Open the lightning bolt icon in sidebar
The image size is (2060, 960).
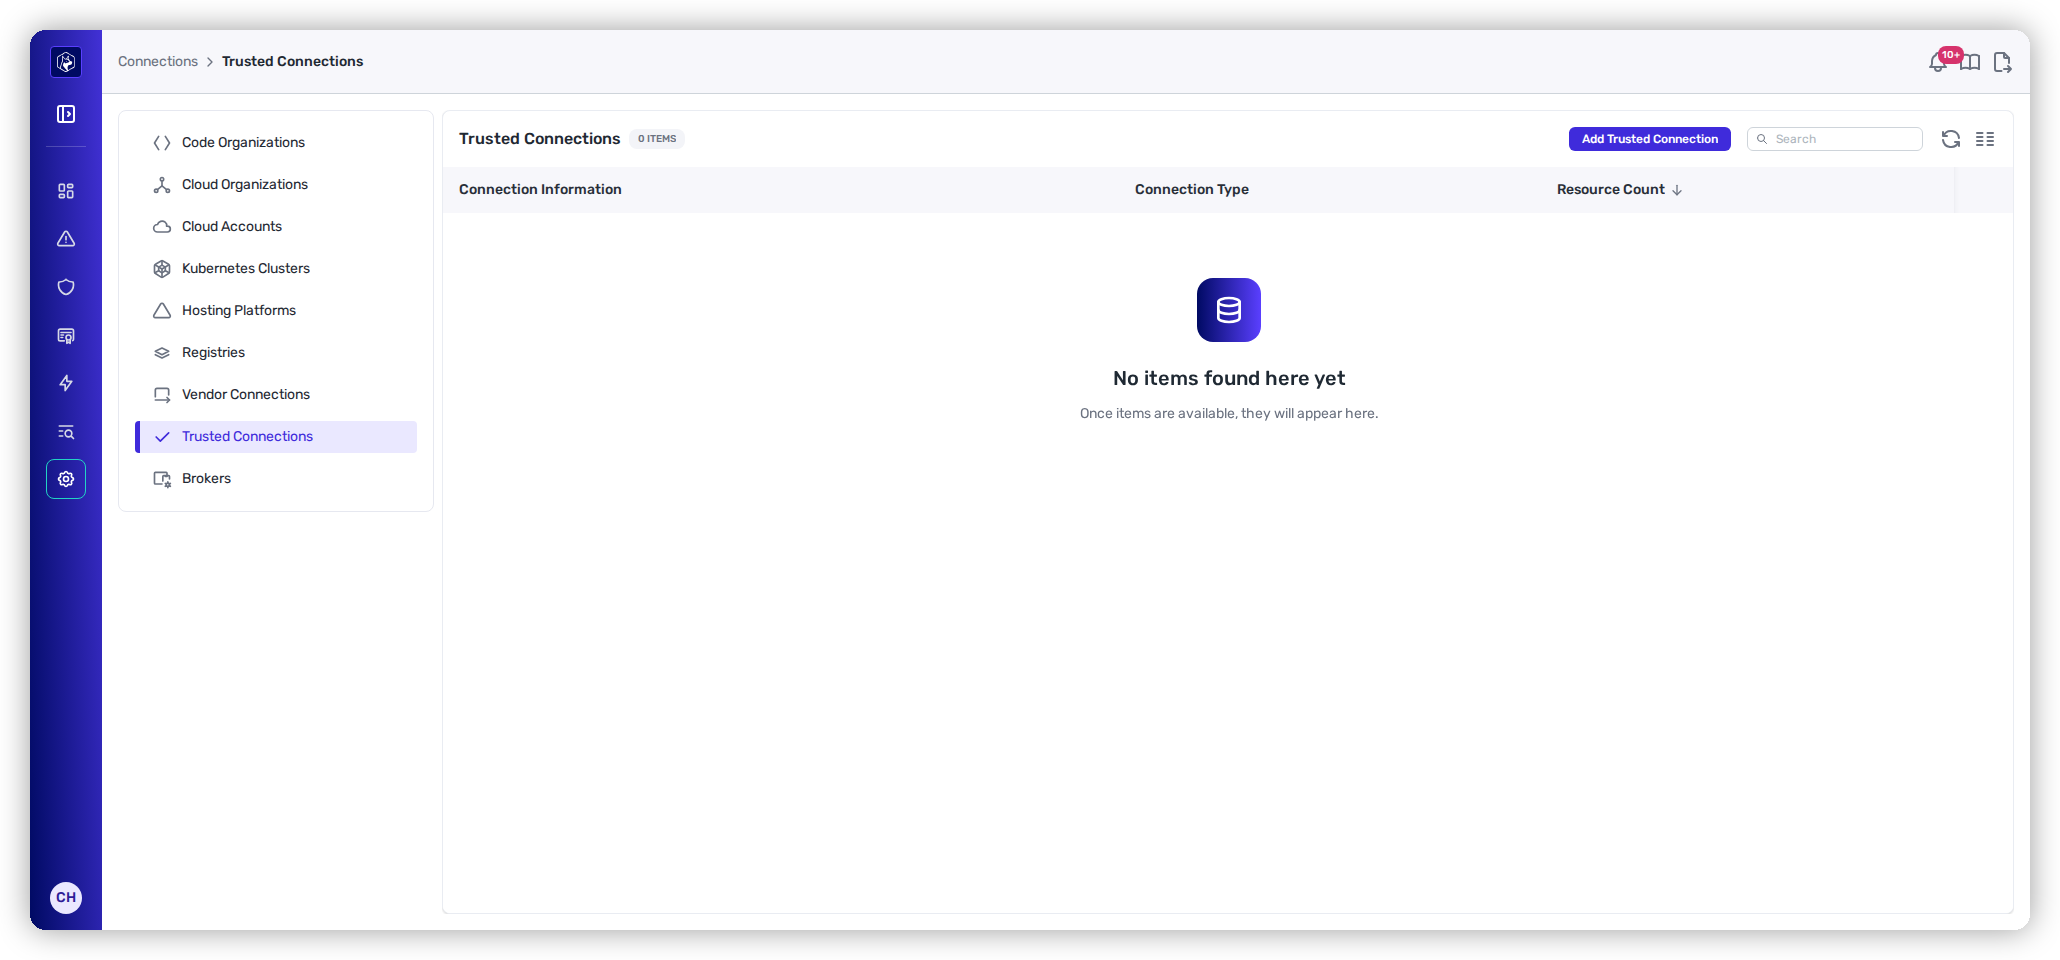(66, 383)
